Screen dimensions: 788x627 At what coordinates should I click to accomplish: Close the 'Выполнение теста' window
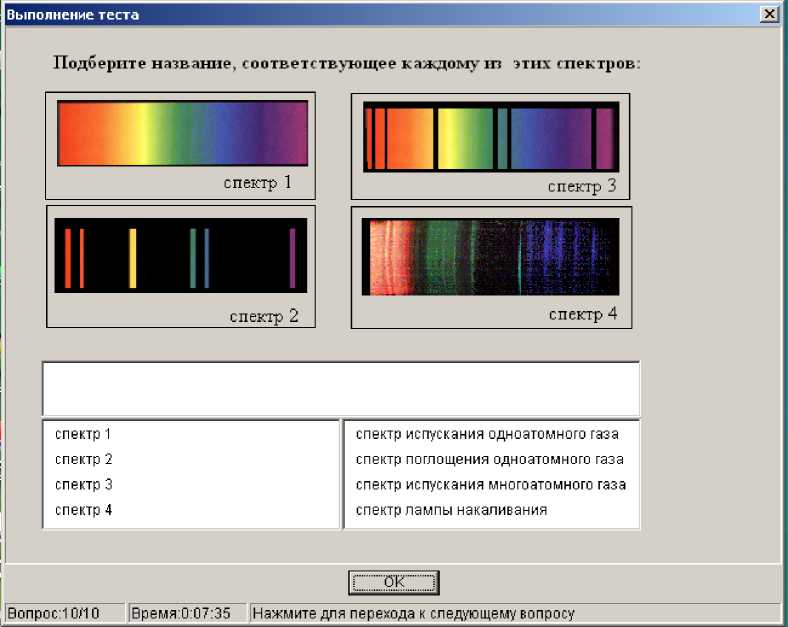coord(769,14)
